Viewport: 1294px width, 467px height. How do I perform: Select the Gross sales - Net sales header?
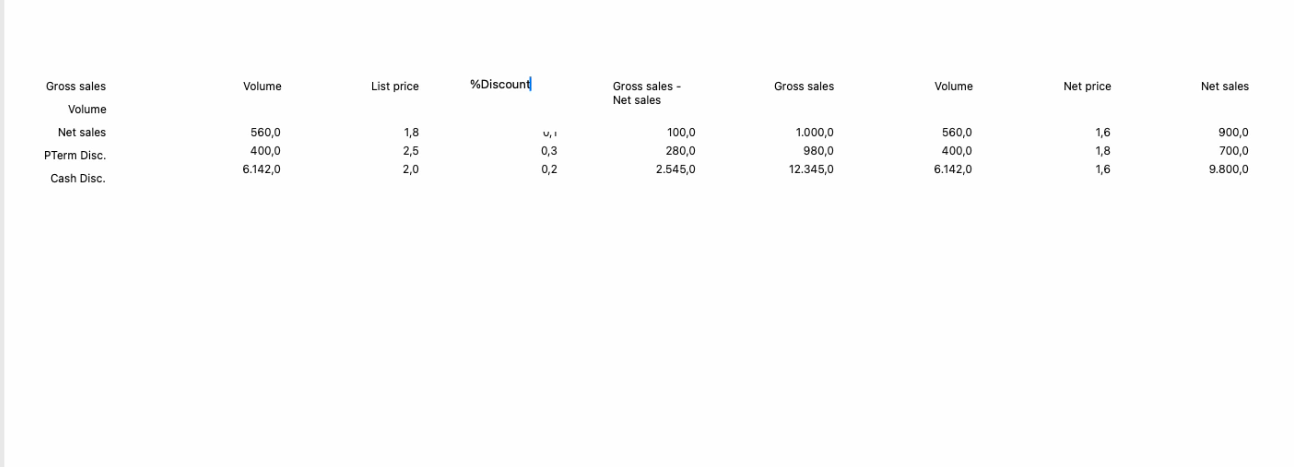point(646,93)
